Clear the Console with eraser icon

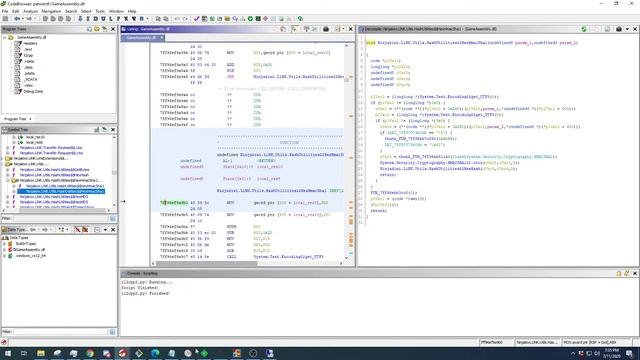(627, 273)
